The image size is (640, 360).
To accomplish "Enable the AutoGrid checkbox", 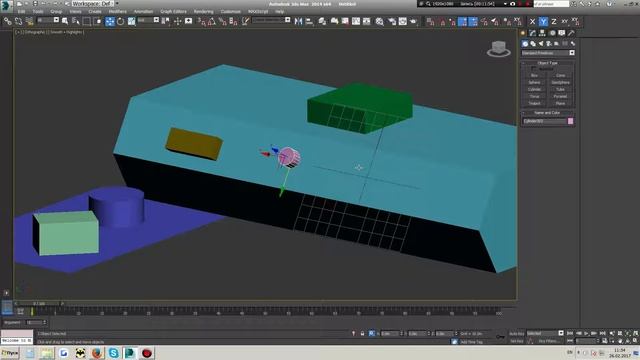I will click(533, 69).
